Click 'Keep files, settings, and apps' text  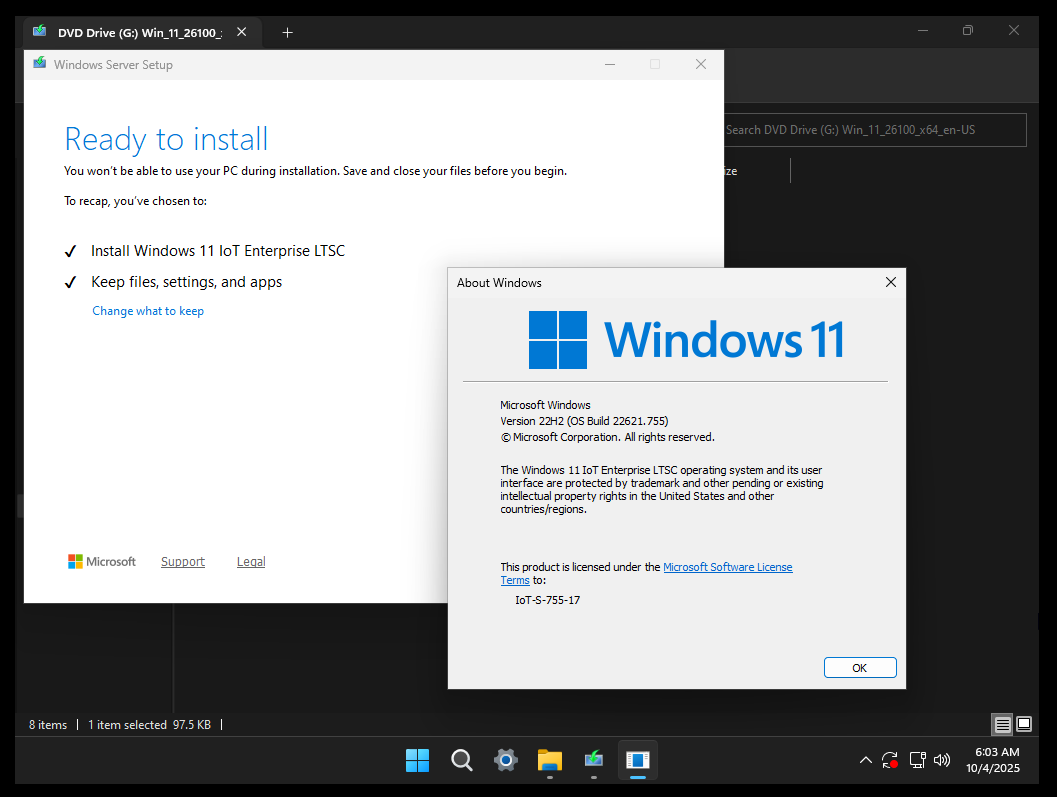(x=187, y=282)
